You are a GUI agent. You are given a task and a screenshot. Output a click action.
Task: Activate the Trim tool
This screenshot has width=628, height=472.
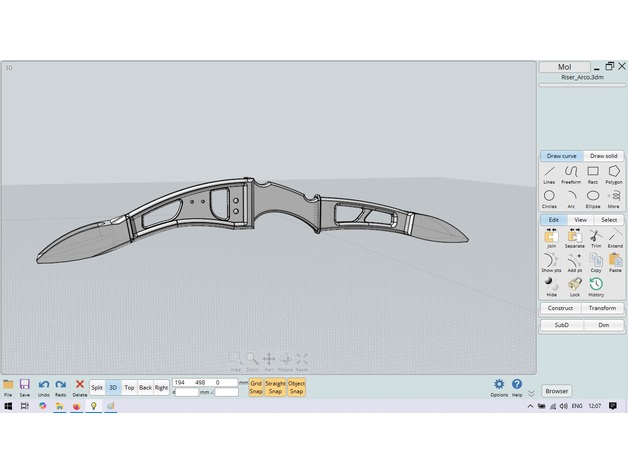click(595, 237)
